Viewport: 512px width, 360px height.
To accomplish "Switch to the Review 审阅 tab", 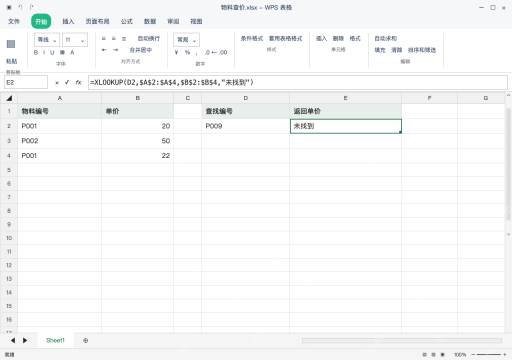I will tap(173, 21).
